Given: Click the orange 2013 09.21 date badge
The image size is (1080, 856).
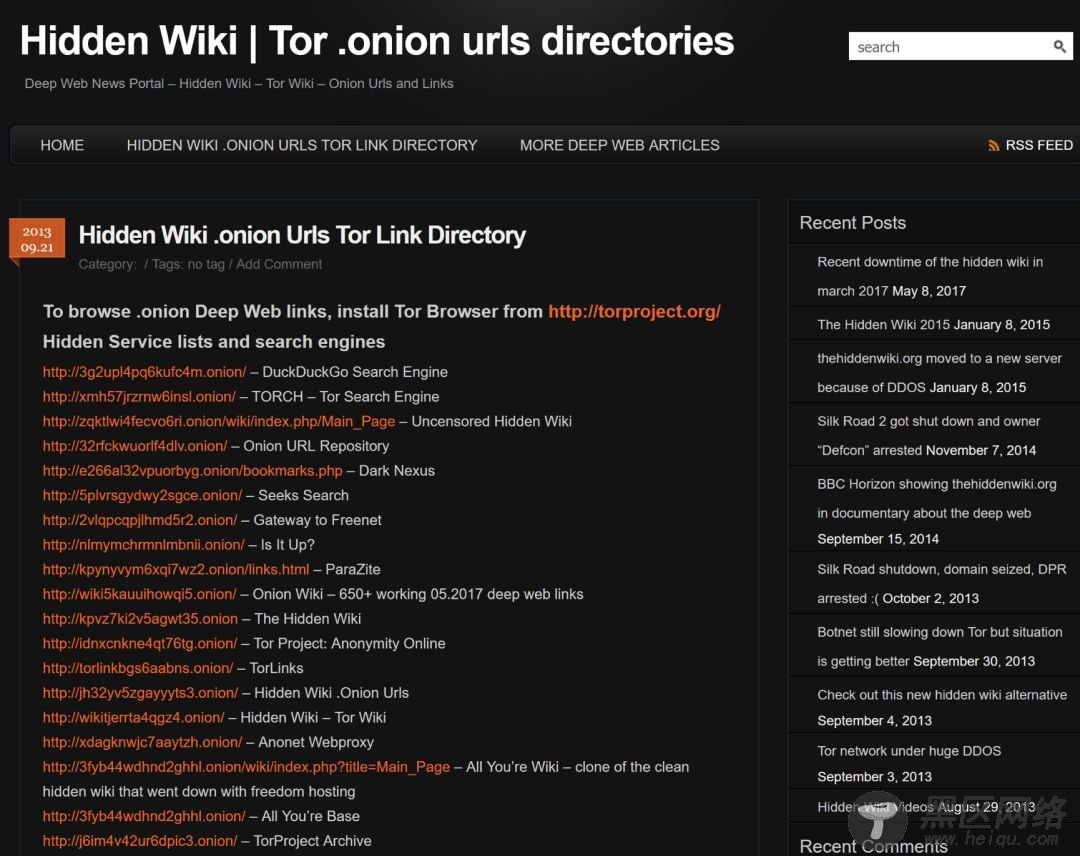Looking at the screenshot, I should click(37, 240).
